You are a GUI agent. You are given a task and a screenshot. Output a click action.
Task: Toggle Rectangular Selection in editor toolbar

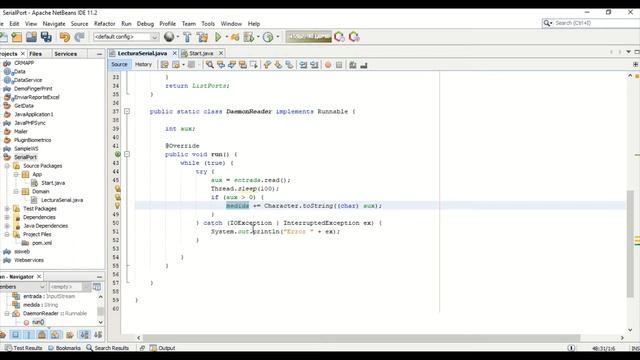pyautogui.click(x=253, y=64)
